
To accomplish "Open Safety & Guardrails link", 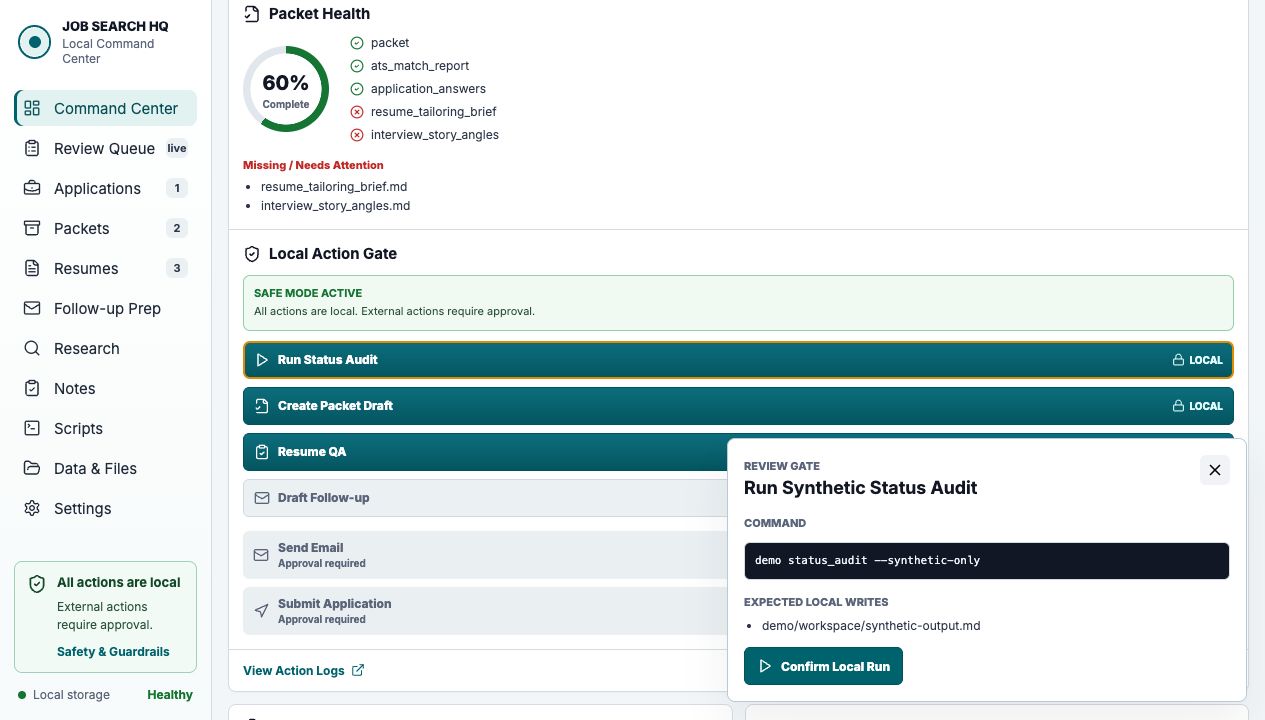I will click(113, 651).
